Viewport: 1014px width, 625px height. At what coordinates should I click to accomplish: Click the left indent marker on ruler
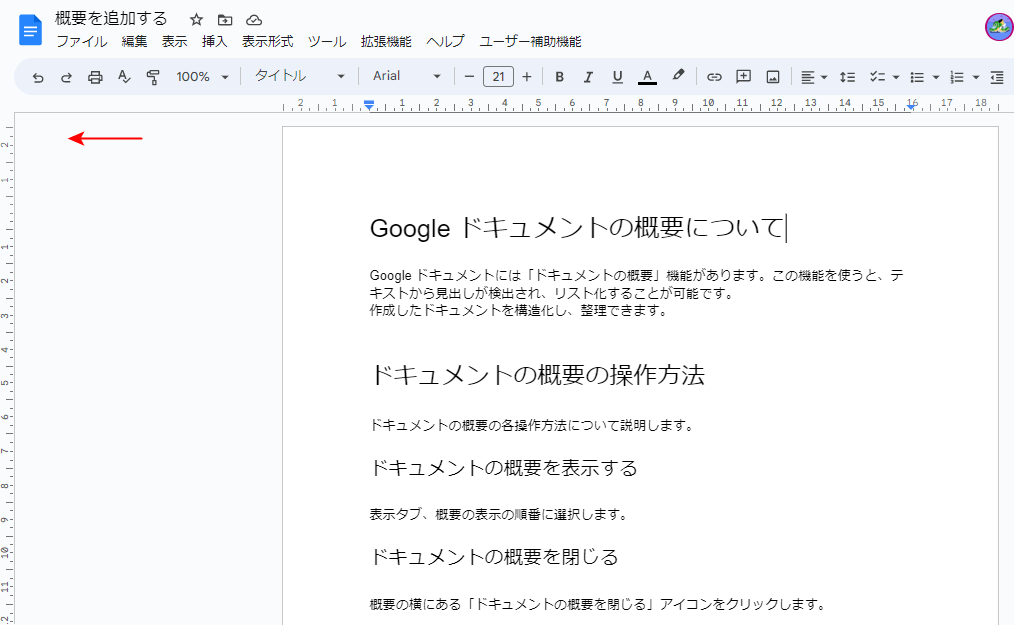point(369,105)
